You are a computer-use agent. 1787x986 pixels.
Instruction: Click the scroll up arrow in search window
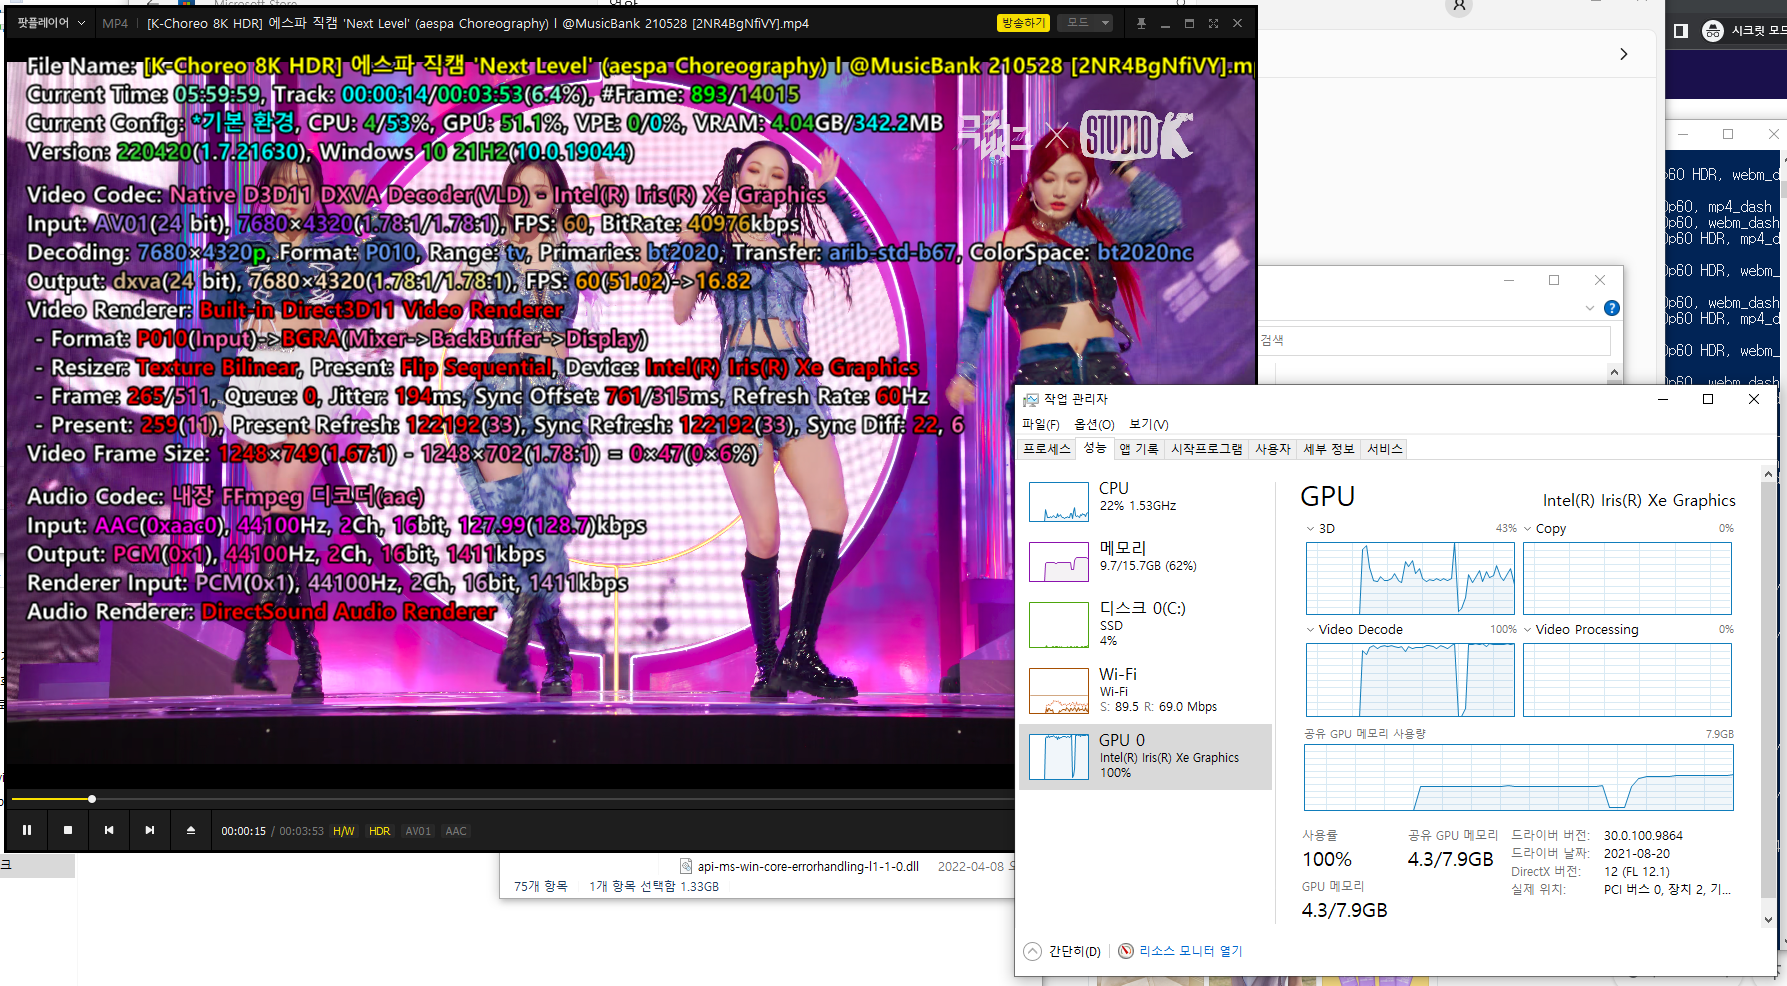pos(1614,372)
